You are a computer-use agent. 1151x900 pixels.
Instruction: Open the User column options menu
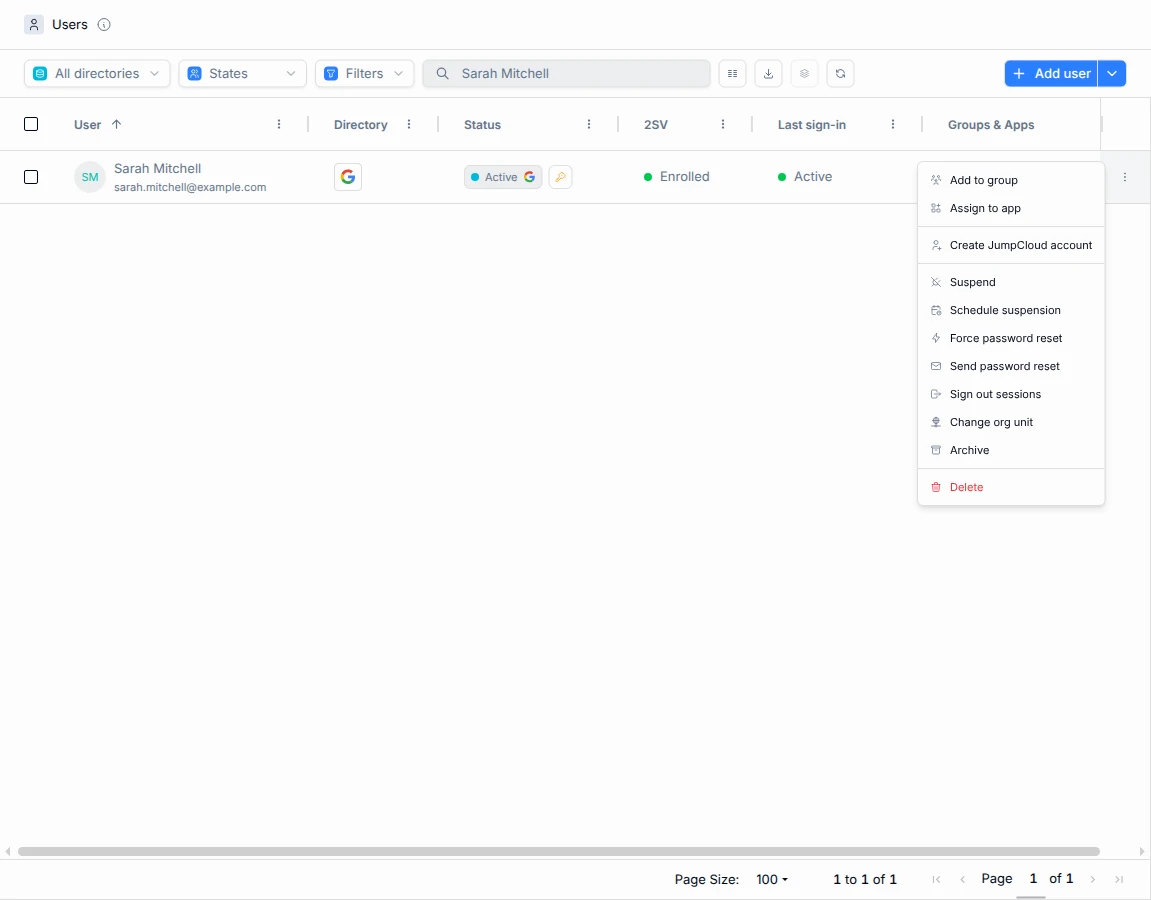coord(279,125)
